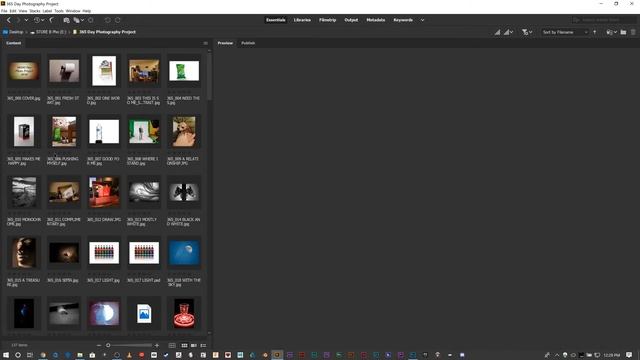Click the thumbnail quality triangle icon
Viewport: 640px width, 360px height.
(497, 32)
